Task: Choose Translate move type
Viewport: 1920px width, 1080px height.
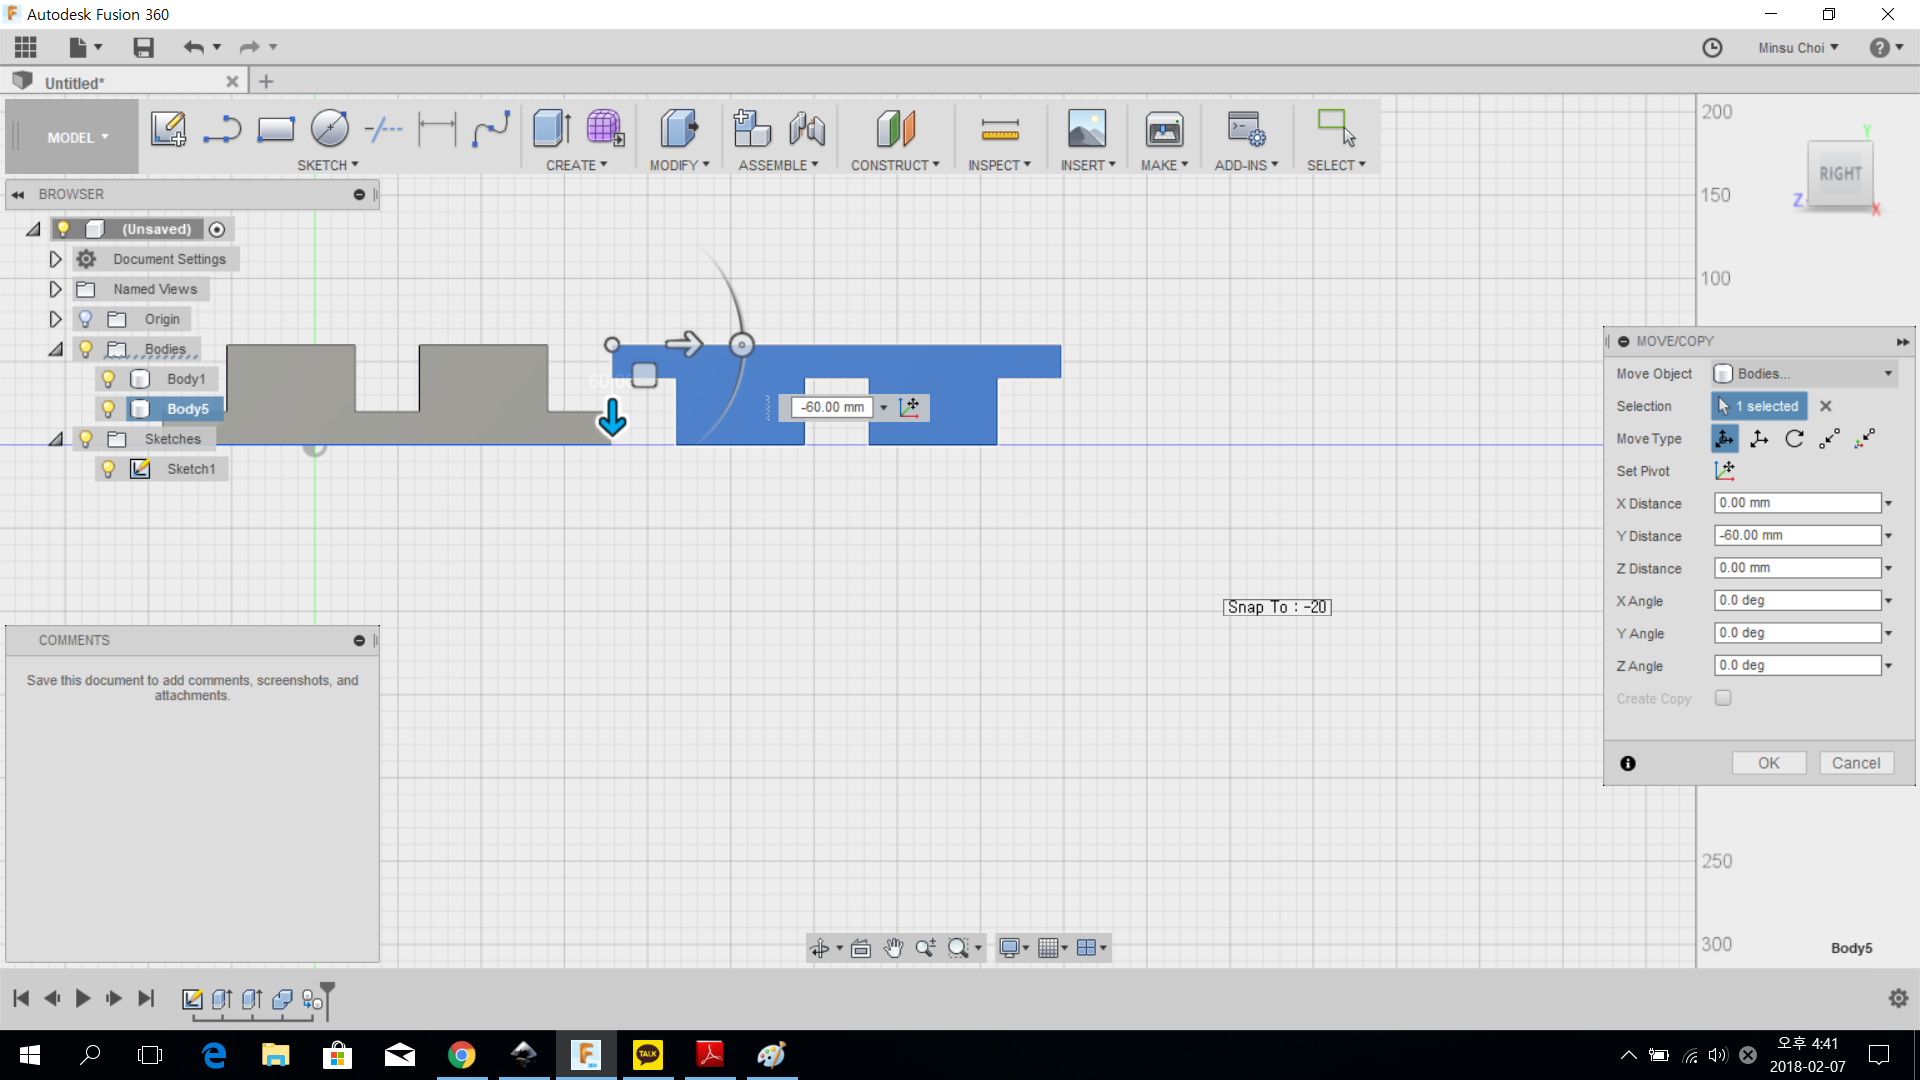Action: pos(1760,439)
